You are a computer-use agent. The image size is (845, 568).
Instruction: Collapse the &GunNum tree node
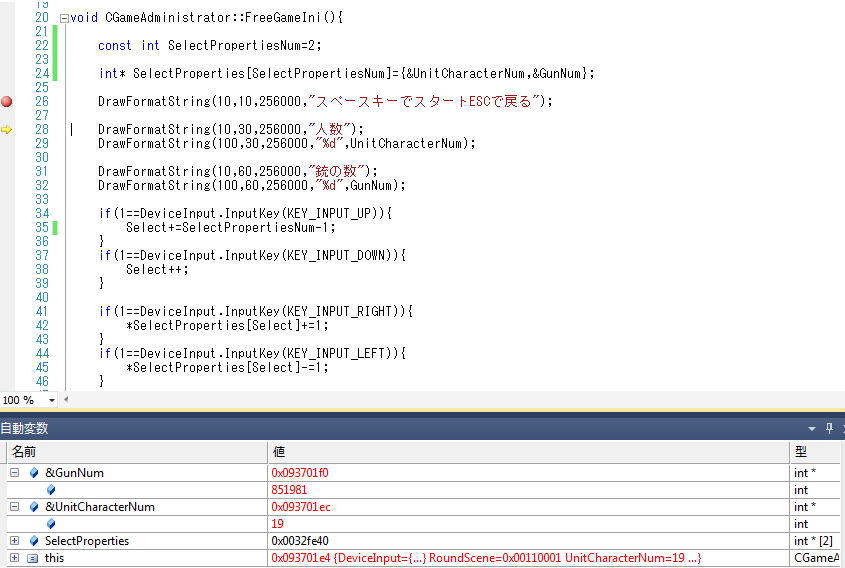coord(14,473)
